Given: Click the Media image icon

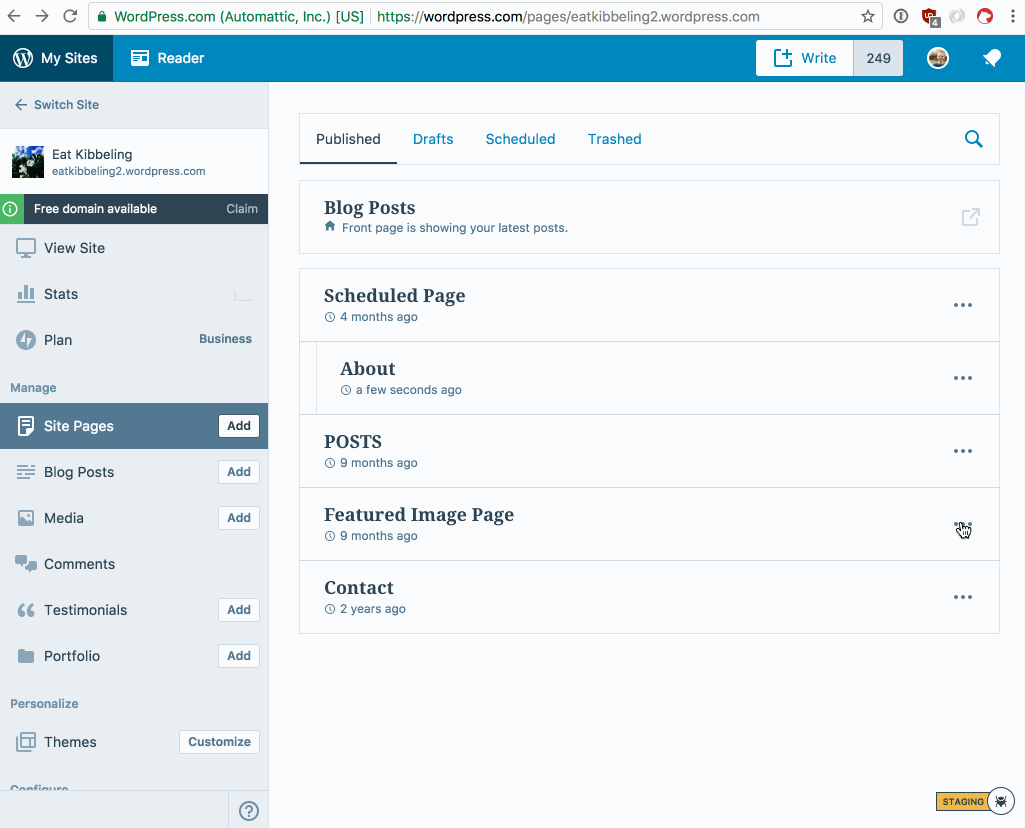Looking at the screenshot, I should [x=25, y=518].
